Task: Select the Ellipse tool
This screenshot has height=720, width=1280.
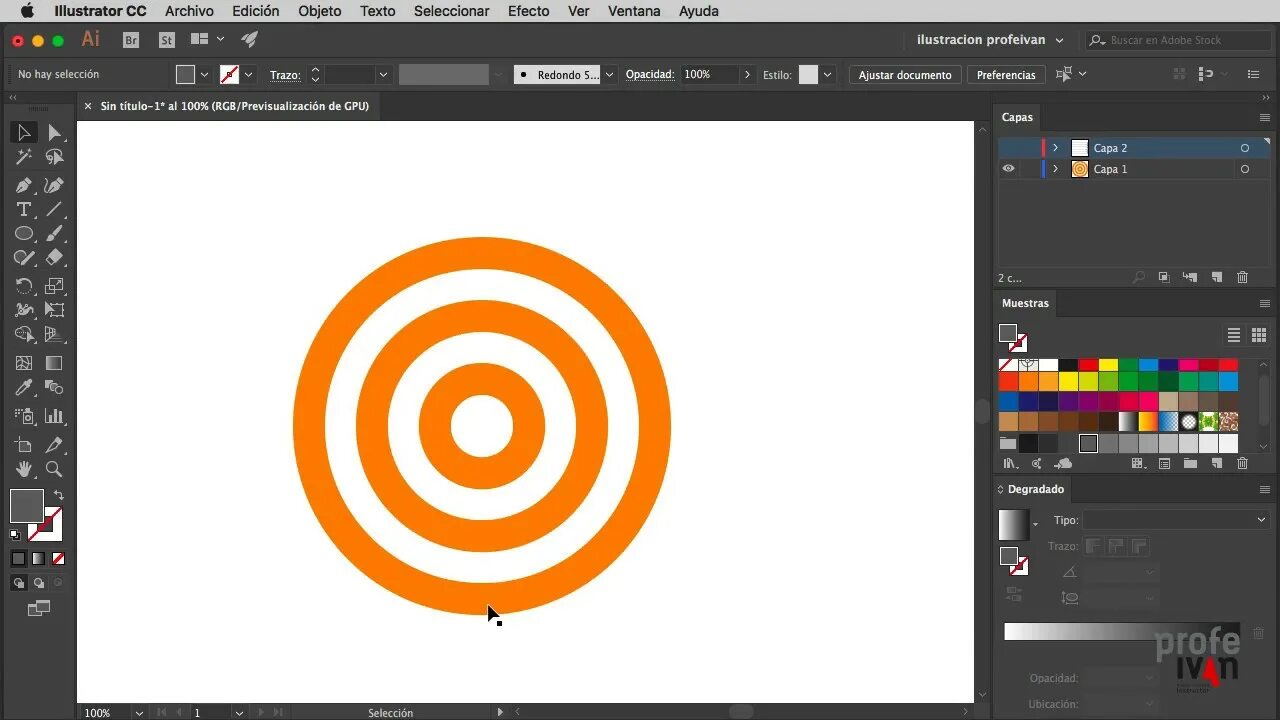Action: pos(24,233)
